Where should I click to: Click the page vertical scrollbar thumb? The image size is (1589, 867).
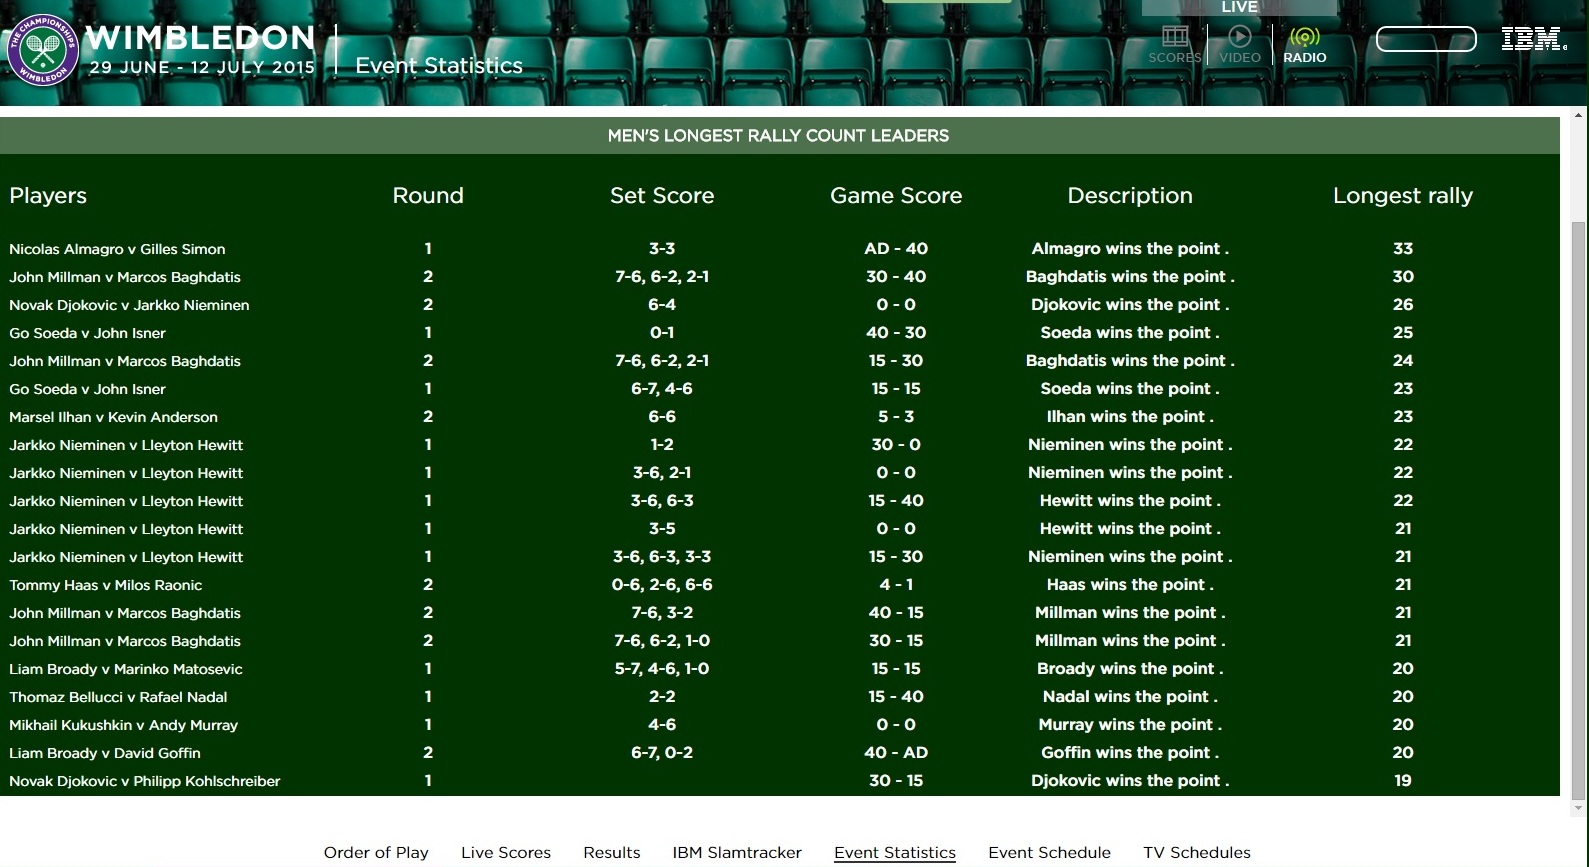1579,510
